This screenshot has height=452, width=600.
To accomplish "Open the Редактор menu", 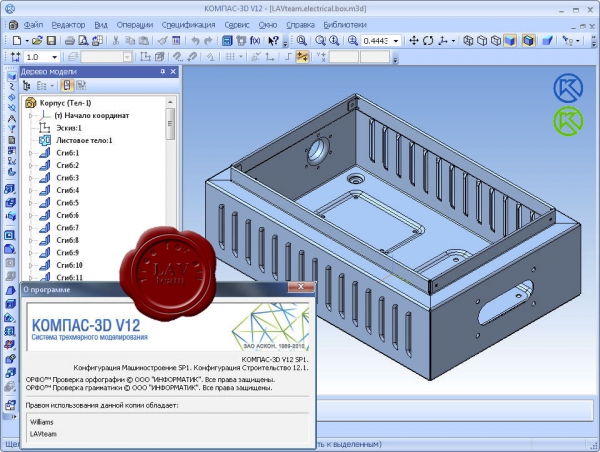I will [68, 25].
